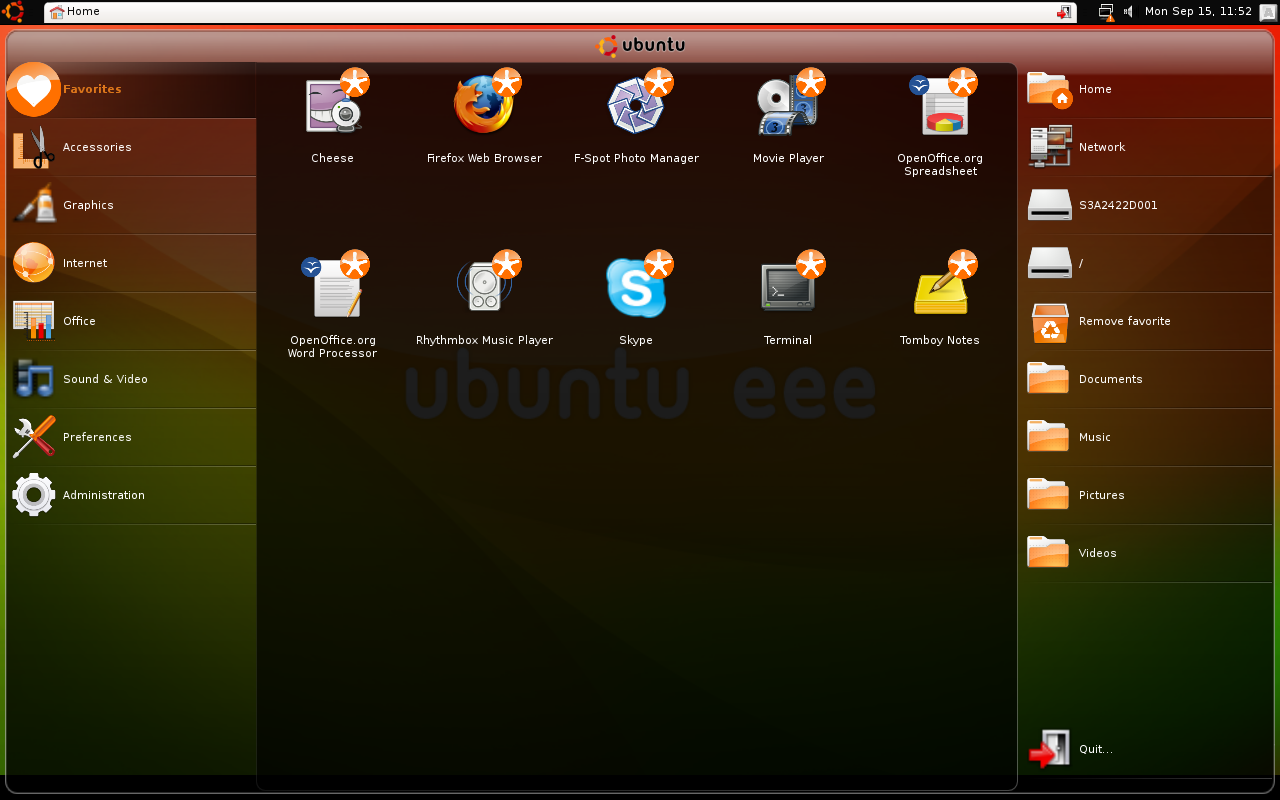Open the root filesystem drive
Viewport: 1280px width, 800px height.
pyautogui.click(x=1148, y=264)
